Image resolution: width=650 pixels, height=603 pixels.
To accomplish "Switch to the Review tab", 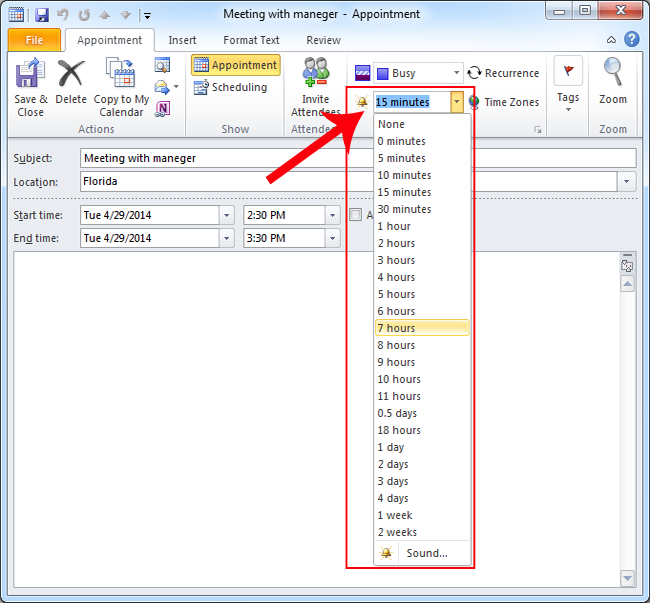I will pyautogui.click(x=323, y=40).
